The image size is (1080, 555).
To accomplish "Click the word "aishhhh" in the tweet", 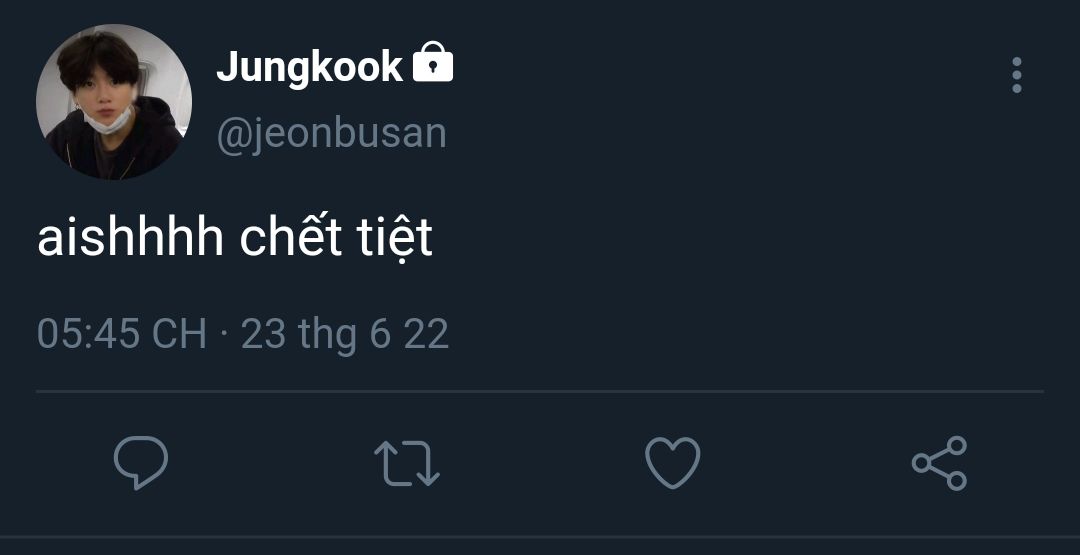I will point(129,240).
